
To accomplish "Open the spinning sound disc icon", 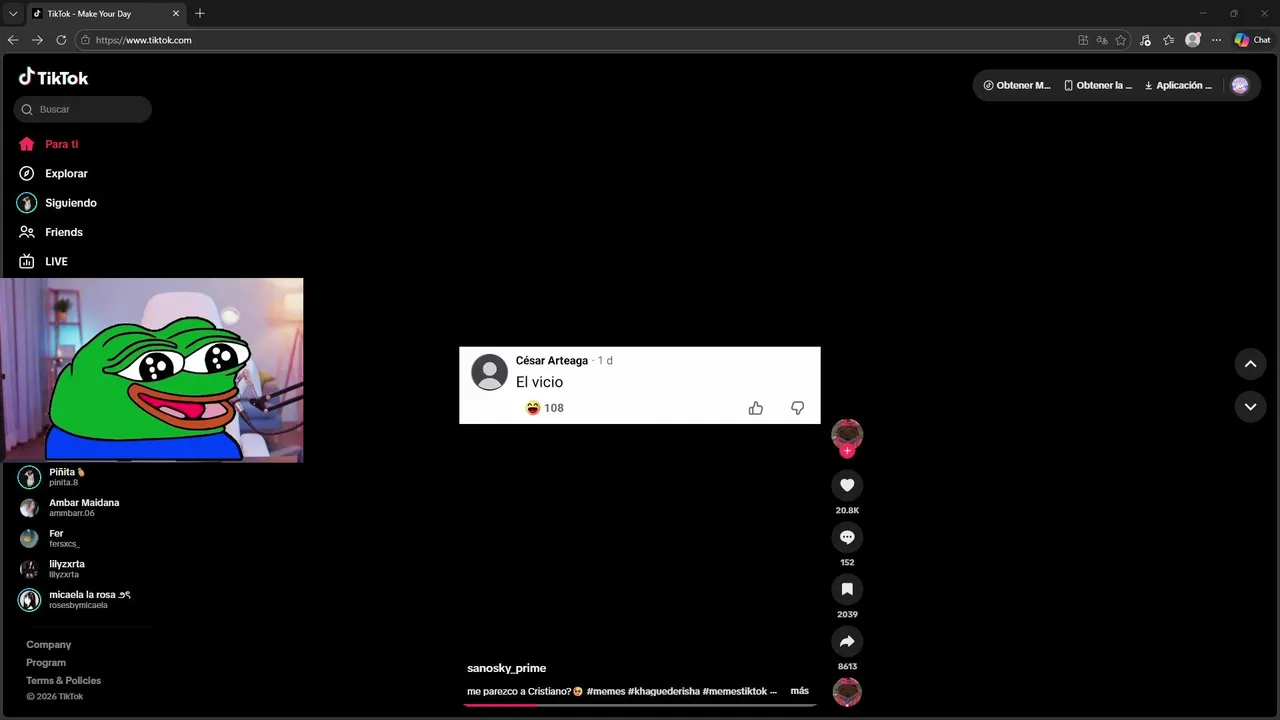I will pos(847,692).
